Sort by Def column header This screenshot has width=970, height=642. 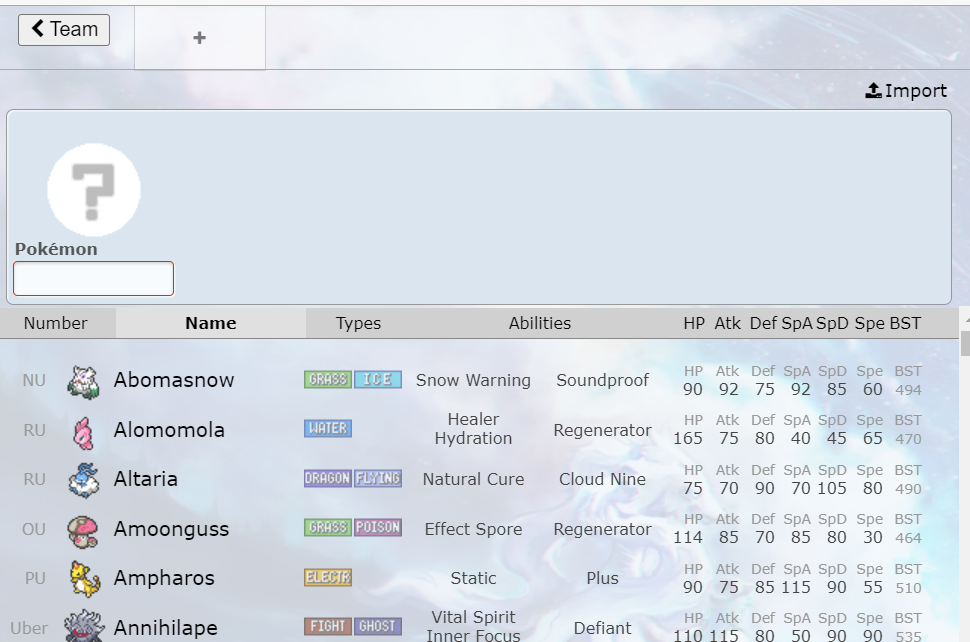point(763,323)
